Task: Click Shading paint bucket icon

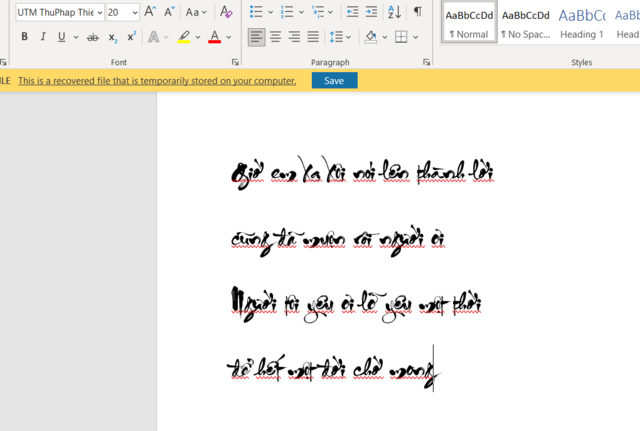Action: pos(371,37)
